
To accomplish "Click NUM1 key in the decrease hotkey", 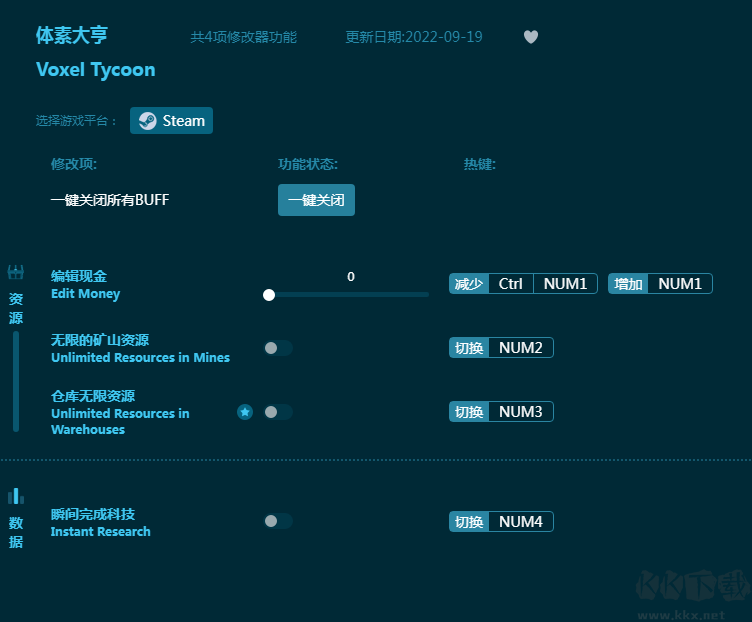I will click(x=565, y=284).
